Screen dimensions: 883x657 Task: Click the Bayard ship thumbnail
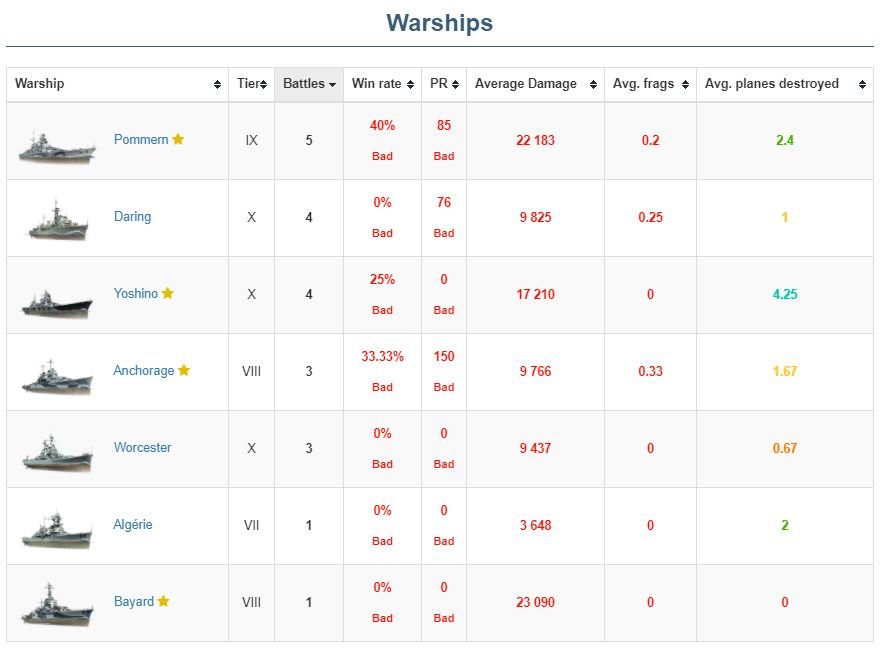57,606
